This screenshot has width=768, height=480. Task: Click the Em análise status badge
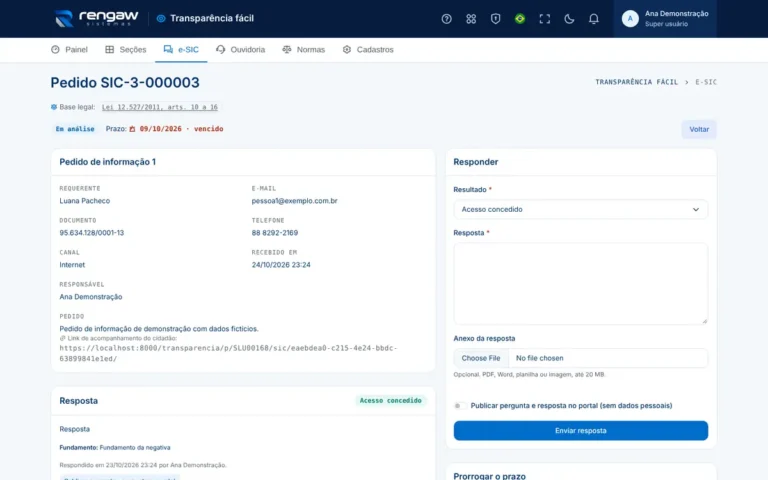tap(75, 129)
